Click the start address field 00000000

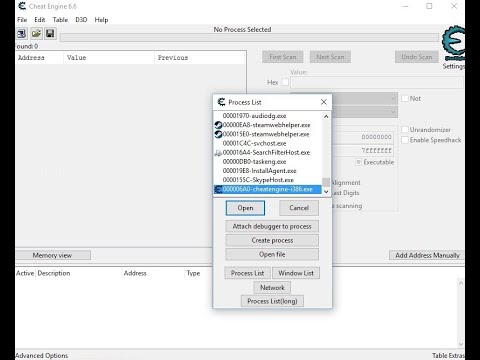[364, 137]
